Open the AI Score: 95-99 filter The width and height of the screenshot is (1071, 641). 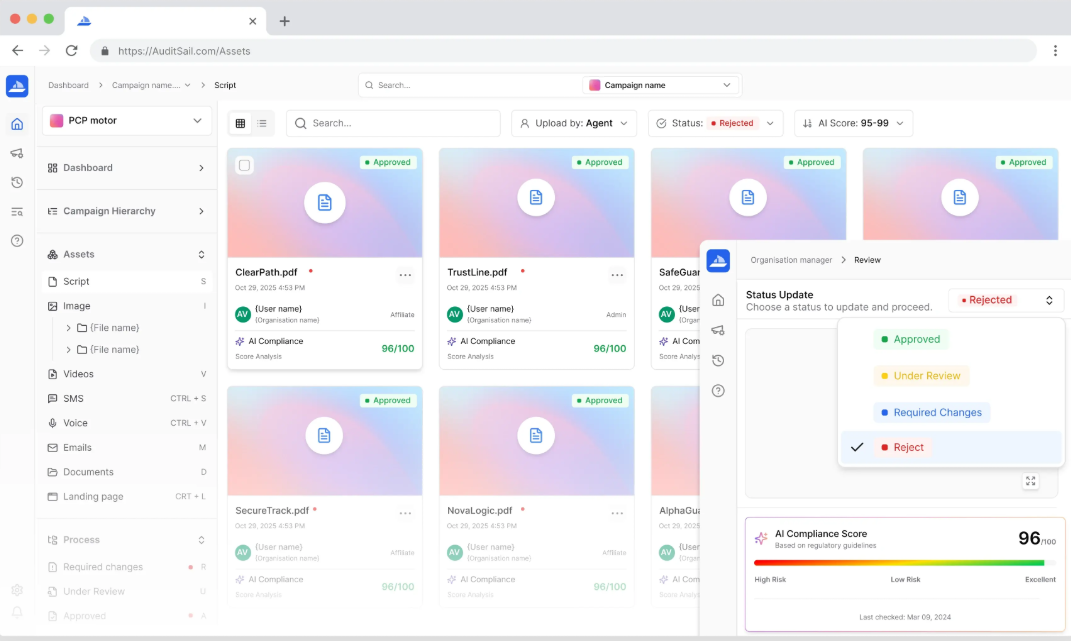tap(853, 123)
